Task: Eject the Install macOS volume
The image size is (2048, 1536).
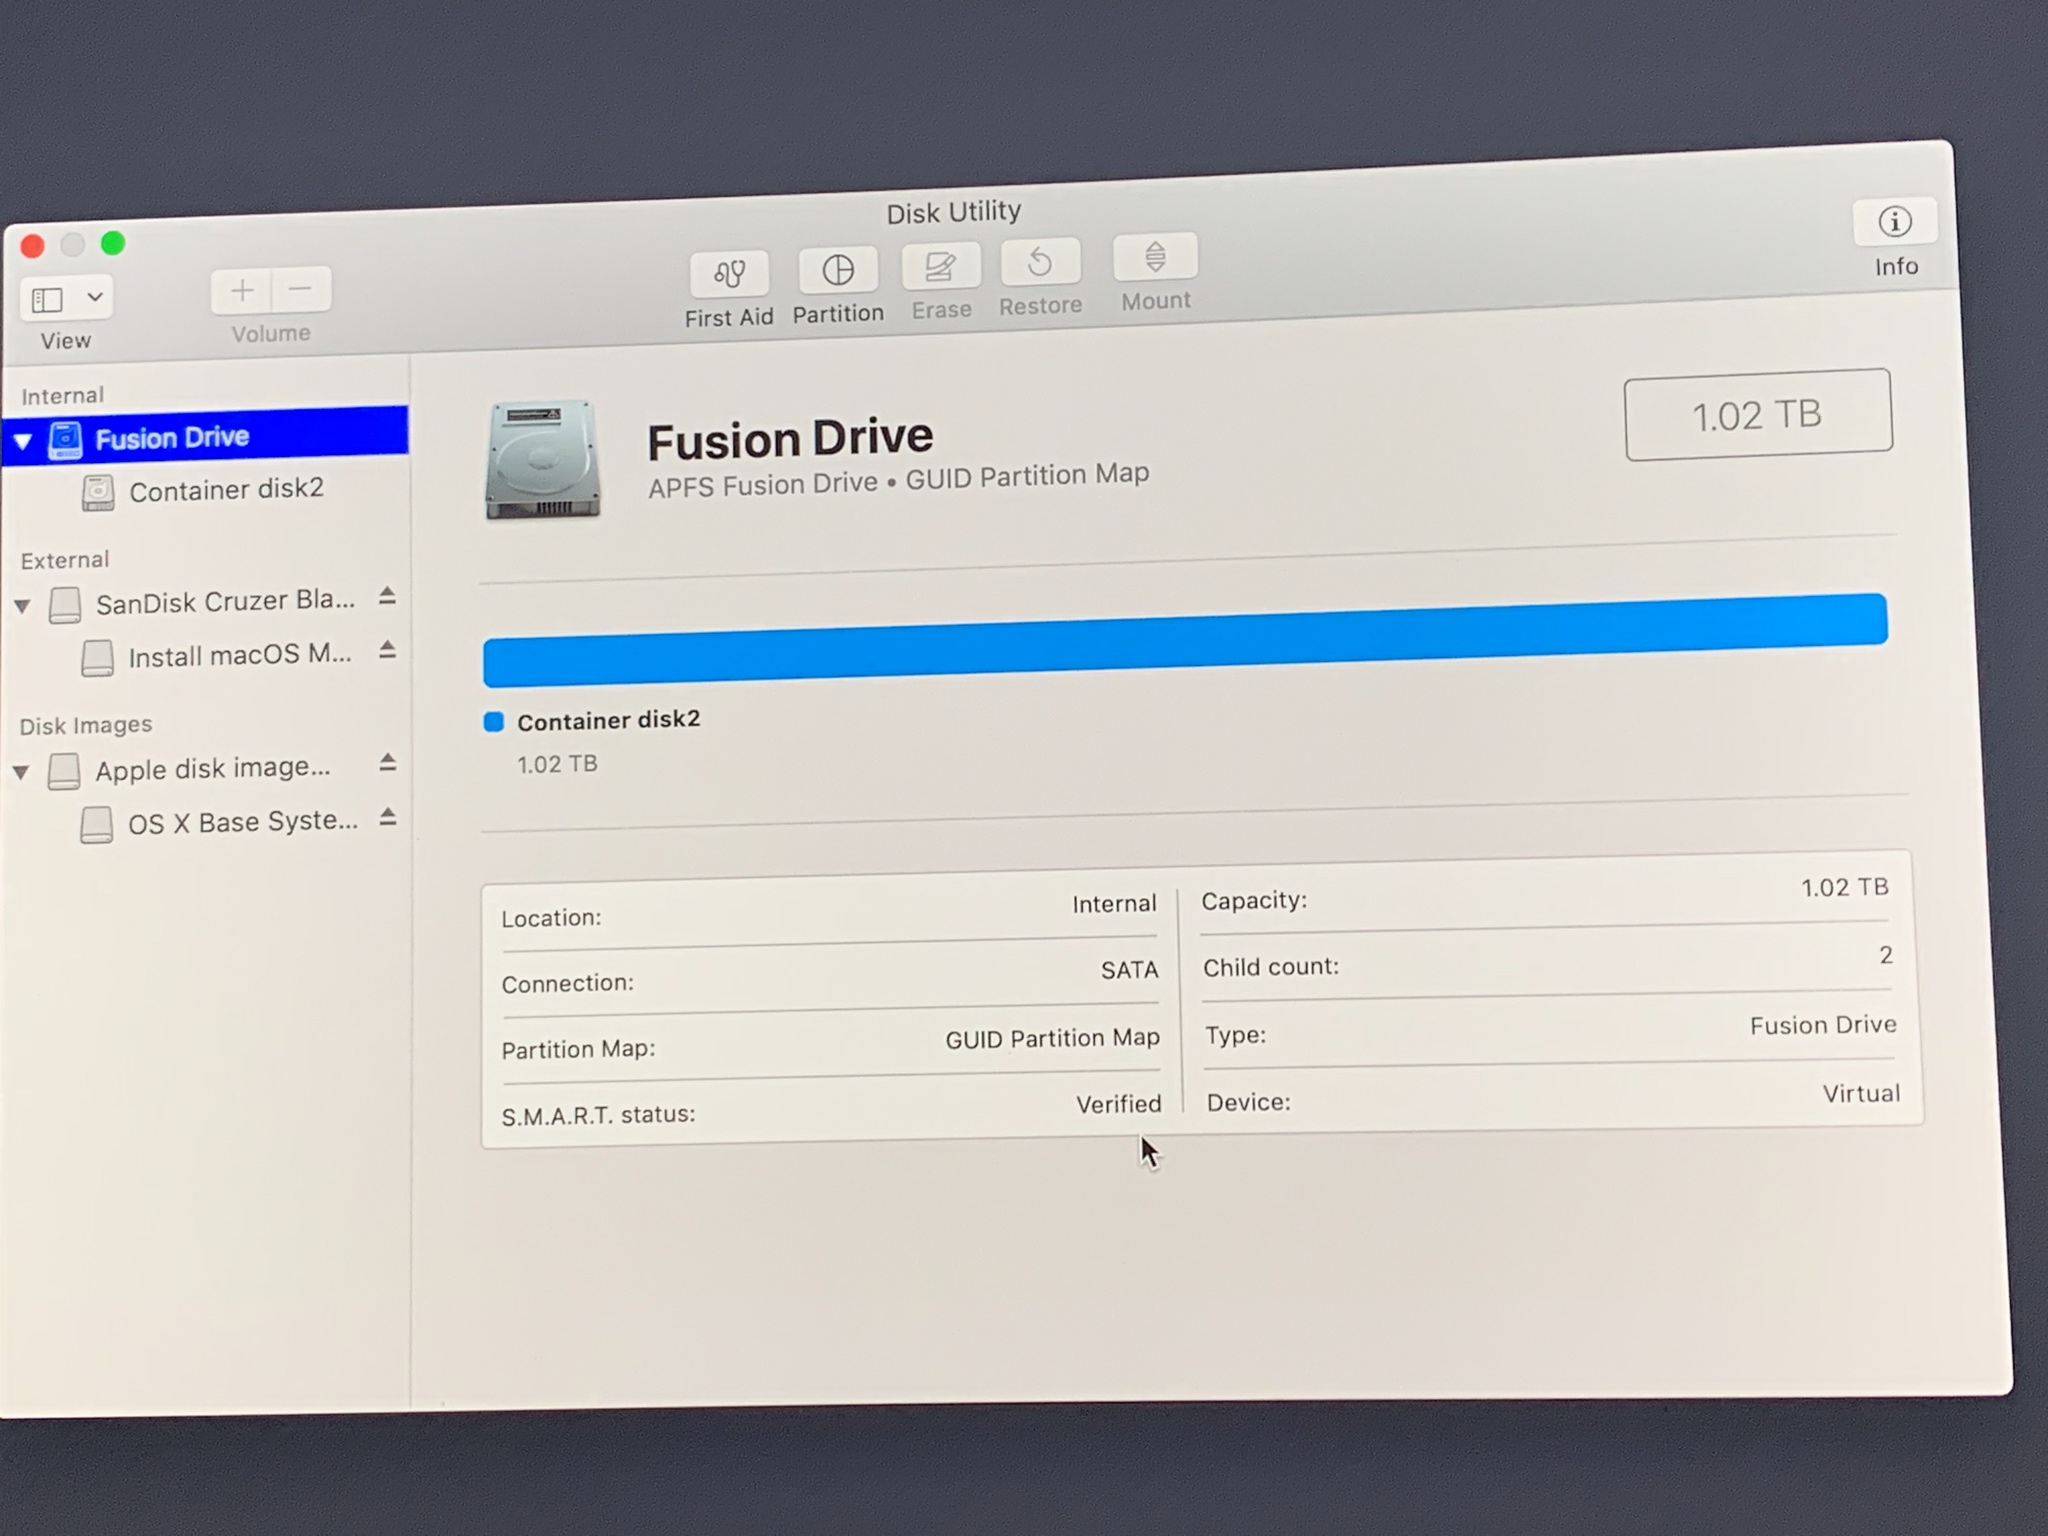Action: (388, 651)
